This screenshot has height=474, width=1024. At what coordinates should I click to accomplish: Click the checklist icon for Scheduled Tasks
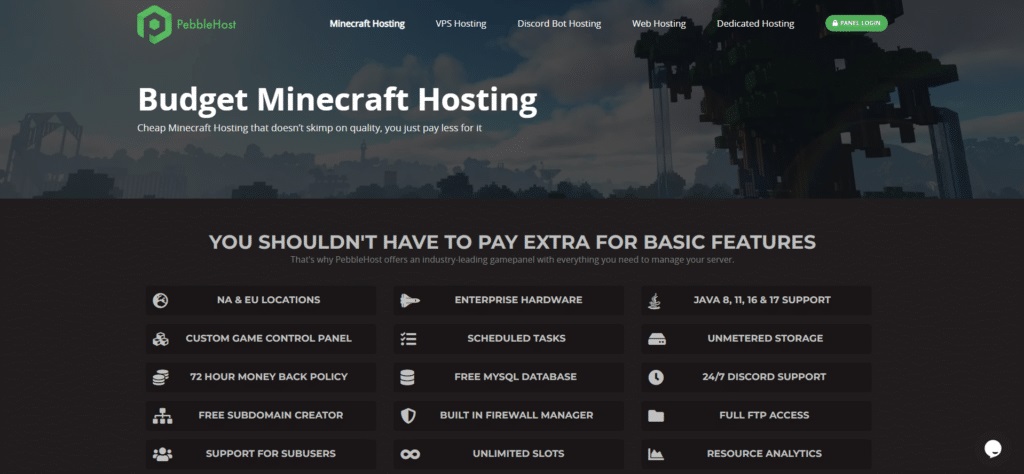pos(408,339)
